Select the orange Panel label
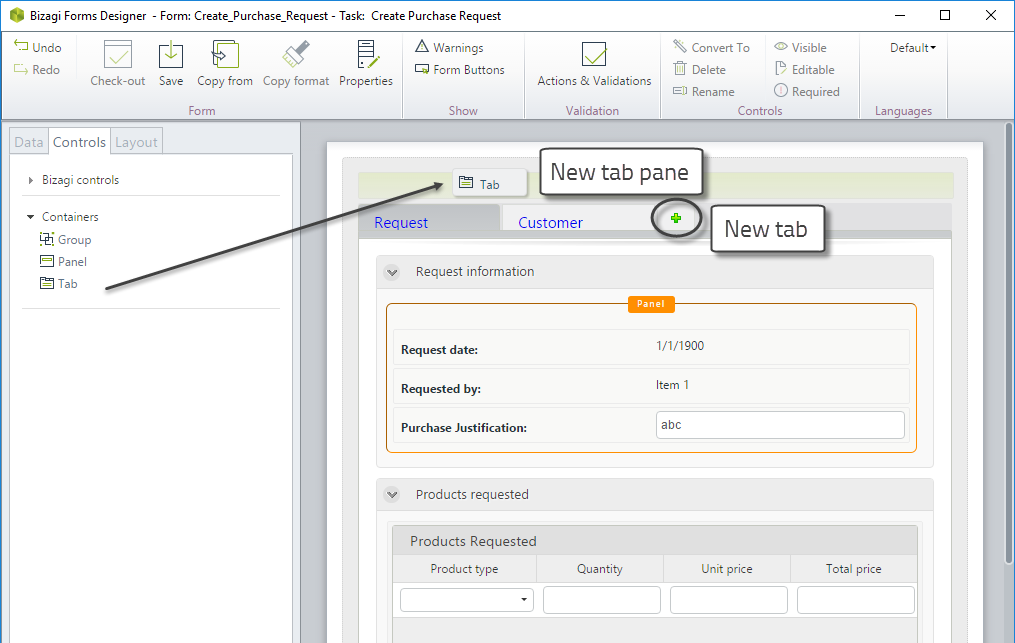Image resolution: width=1015 pixels, height=643 pixels. point(651,304)
